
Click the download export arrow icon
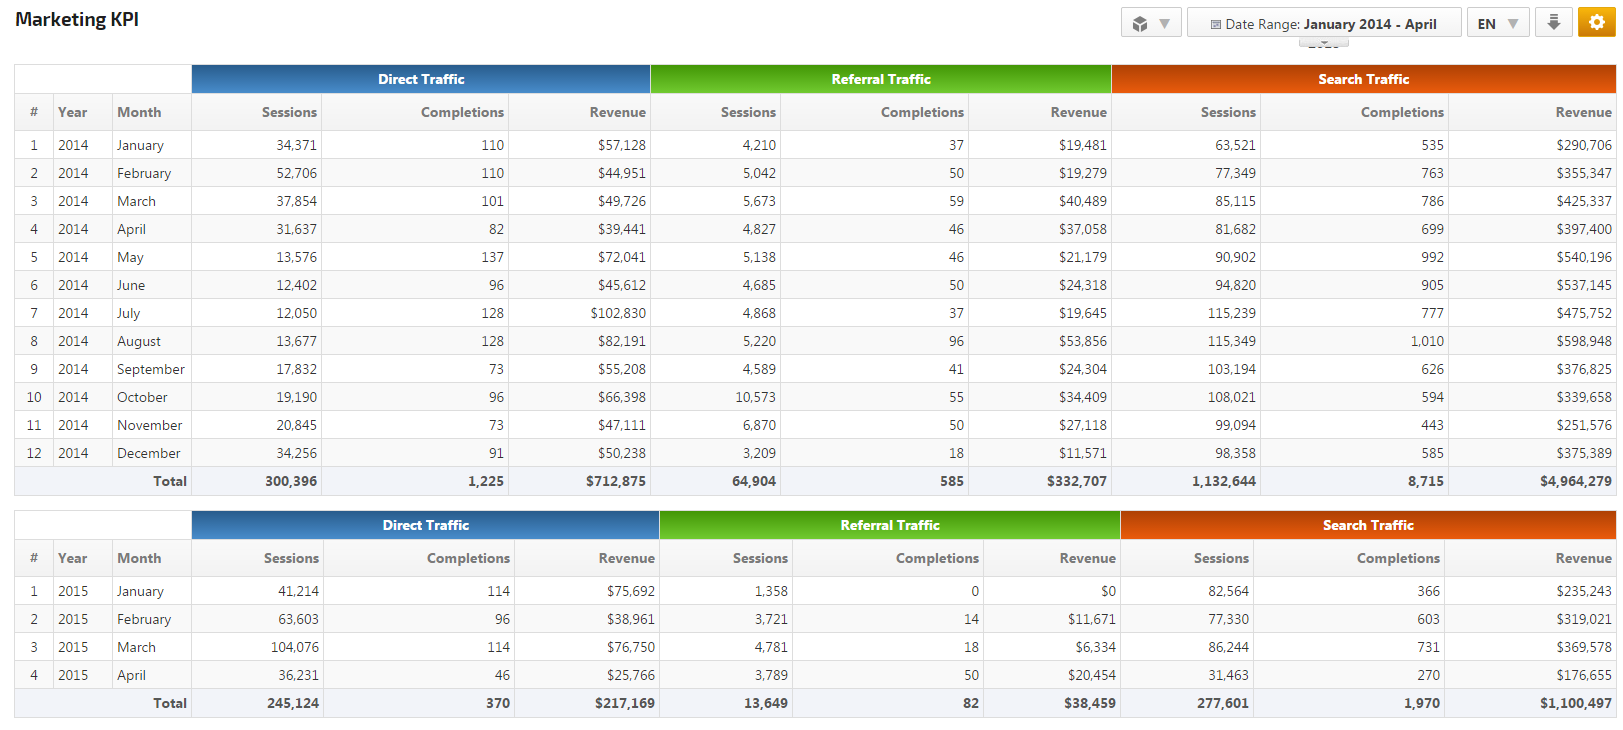1553,23
